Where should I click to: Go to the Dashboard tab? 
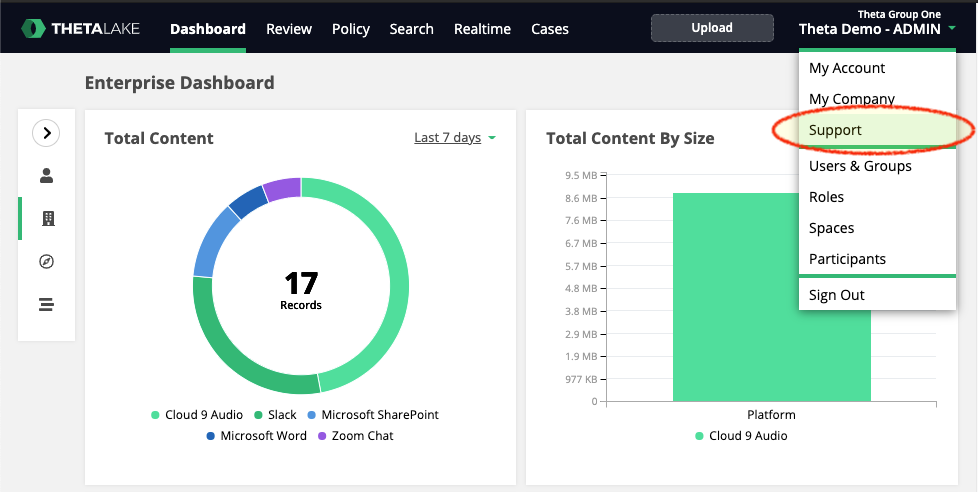pos(208,29)
